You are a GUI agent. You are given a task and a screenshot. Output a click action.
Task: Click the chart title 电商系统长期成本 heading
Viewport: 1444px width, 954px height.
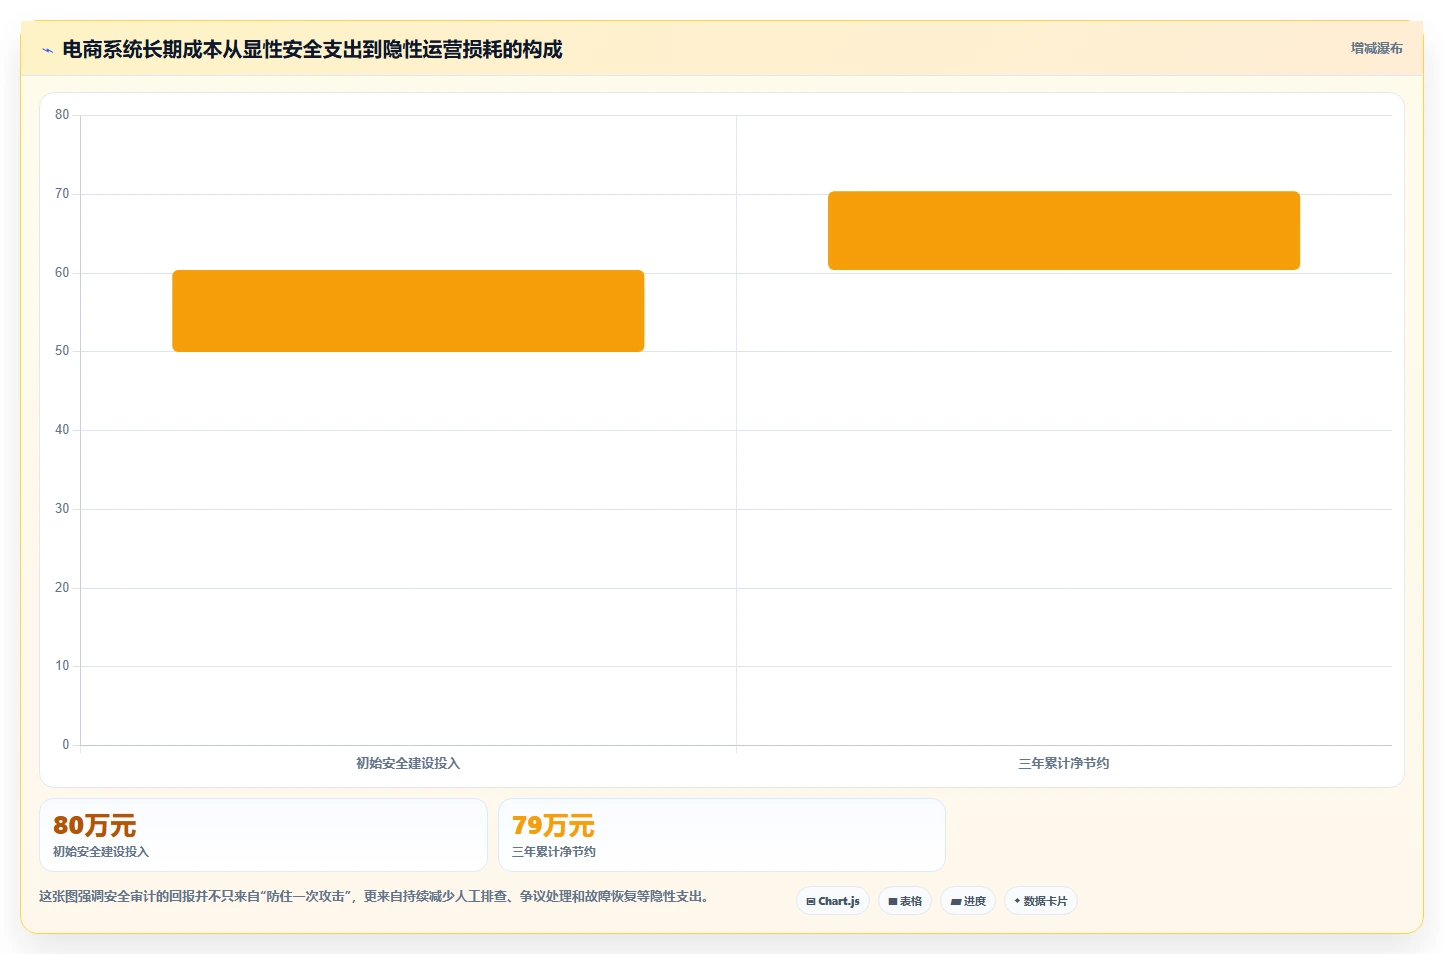pos(312,49)
